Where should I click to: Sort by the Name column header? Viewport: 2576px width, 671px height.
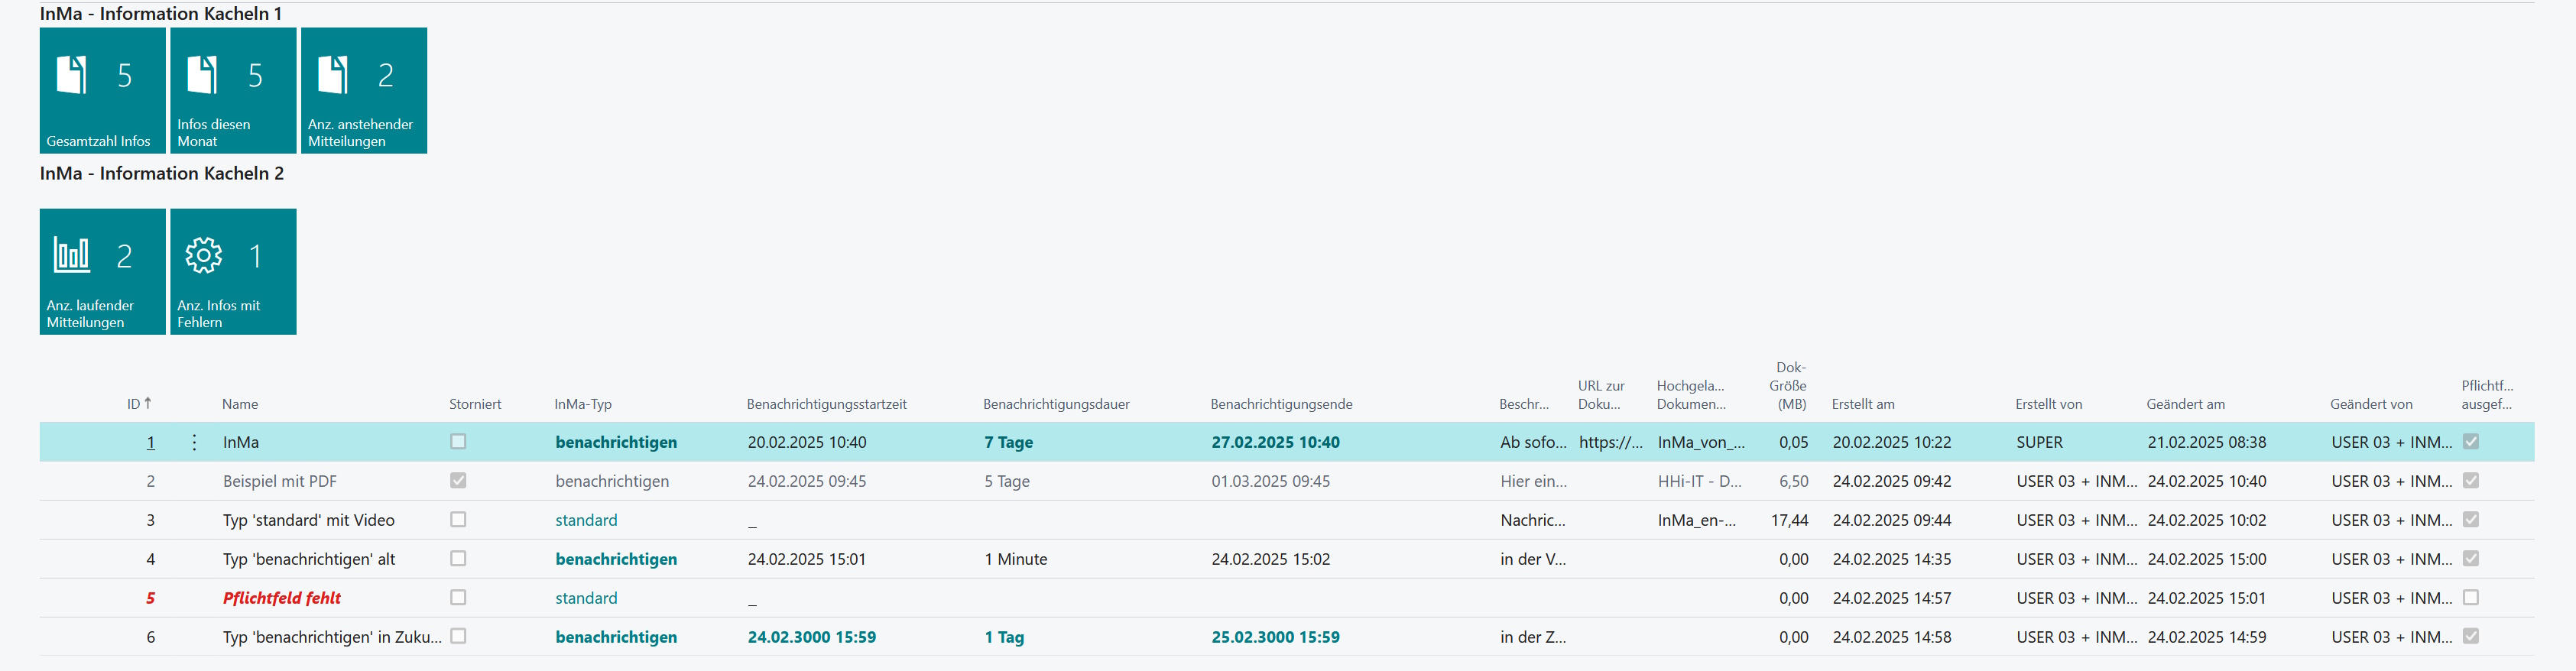click(x=240, y=404)
